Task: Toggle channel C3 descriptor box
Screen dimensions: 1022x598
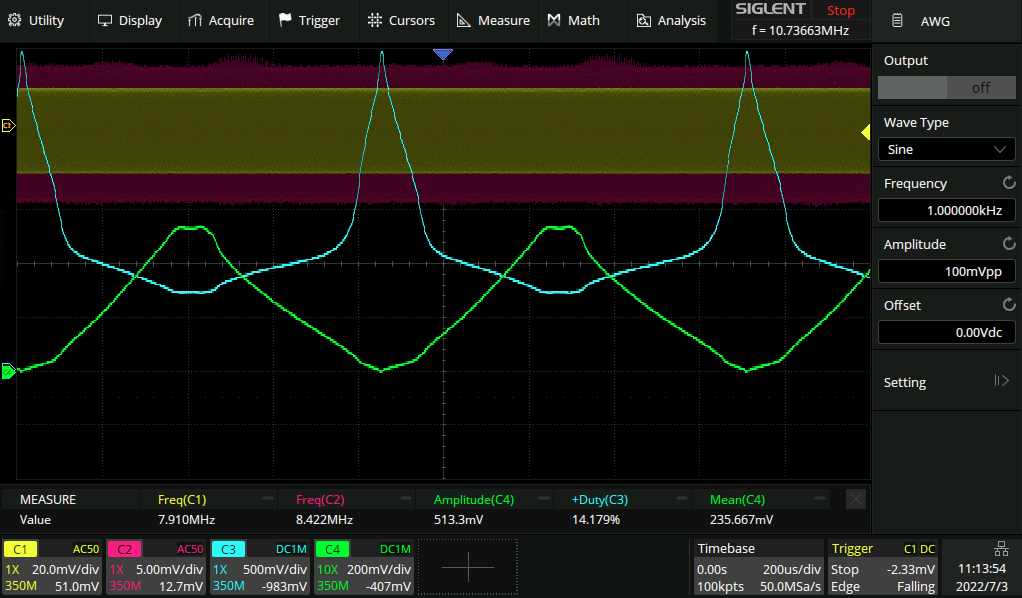Action: (260, 567)
